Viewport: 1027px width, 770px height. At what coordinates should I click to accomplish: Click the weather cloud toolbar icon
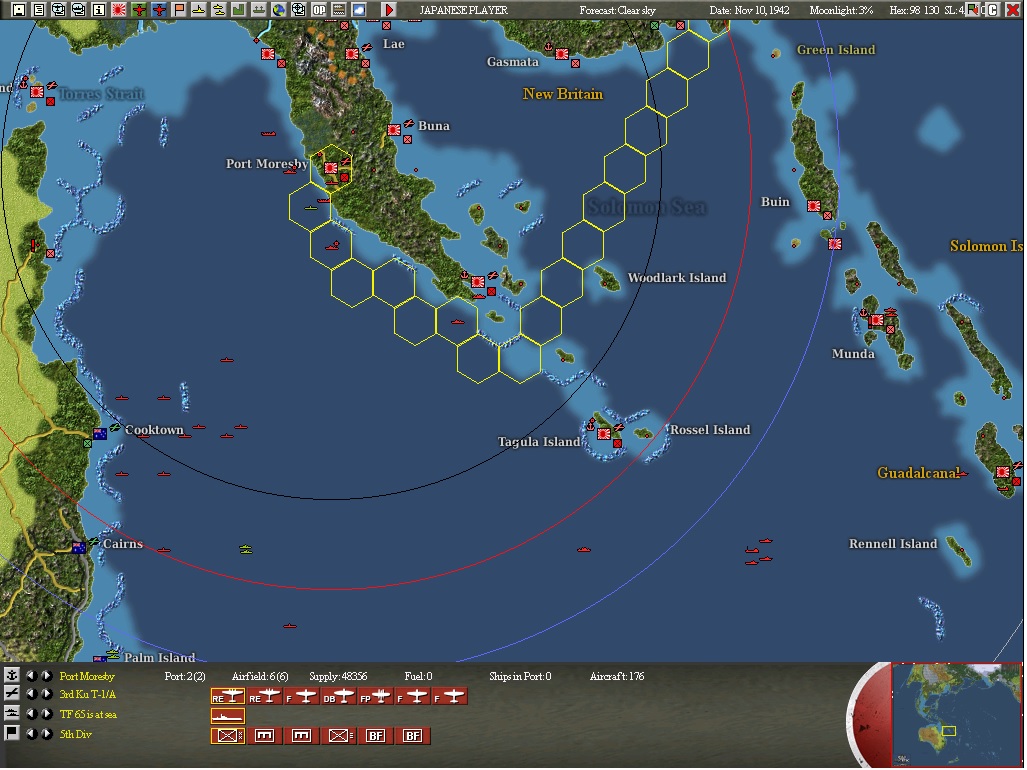pyautogui.click(x=359, y=10)
